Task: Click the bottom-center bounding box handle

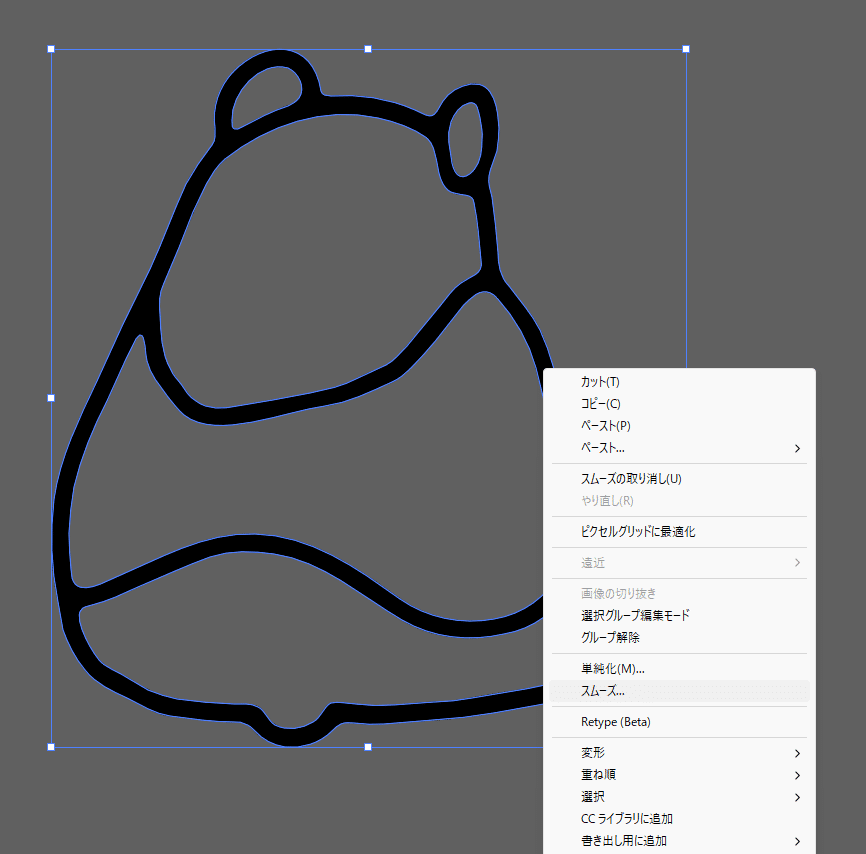Action: (368, 747)
